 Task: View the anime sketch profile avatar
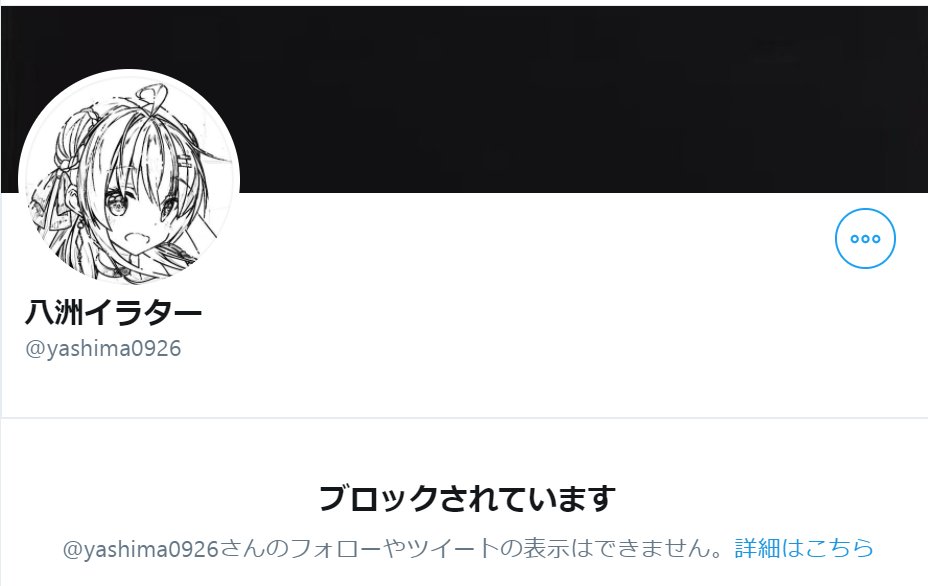click(129, 180)
